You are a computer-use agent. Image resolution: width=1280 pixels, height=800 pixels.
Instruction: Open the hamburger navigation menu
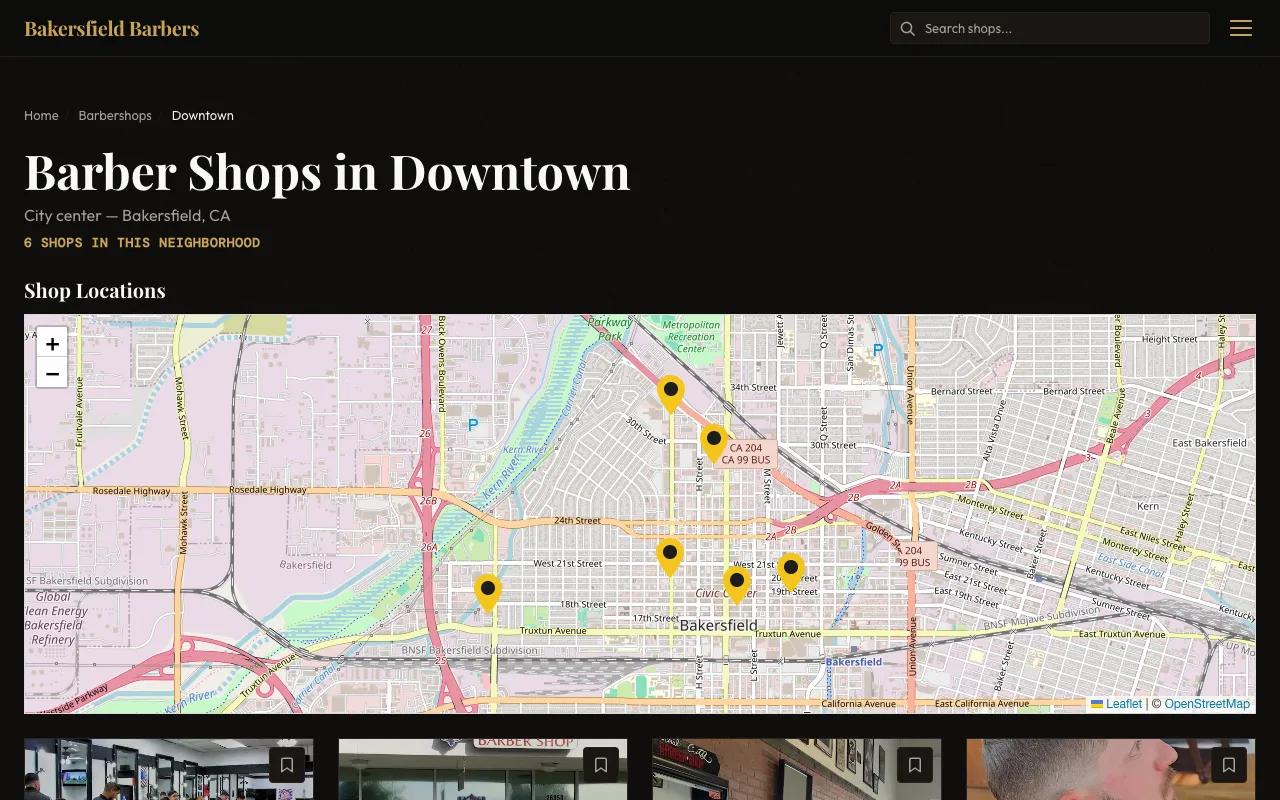(1241, 28)
